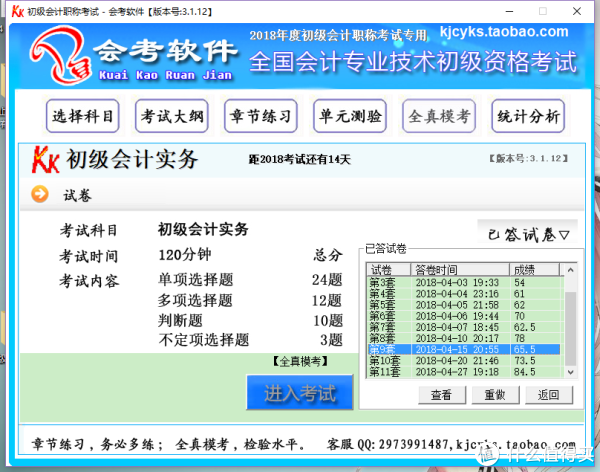
Task: Click the score 84.5 cell
Action: (525, 372)
